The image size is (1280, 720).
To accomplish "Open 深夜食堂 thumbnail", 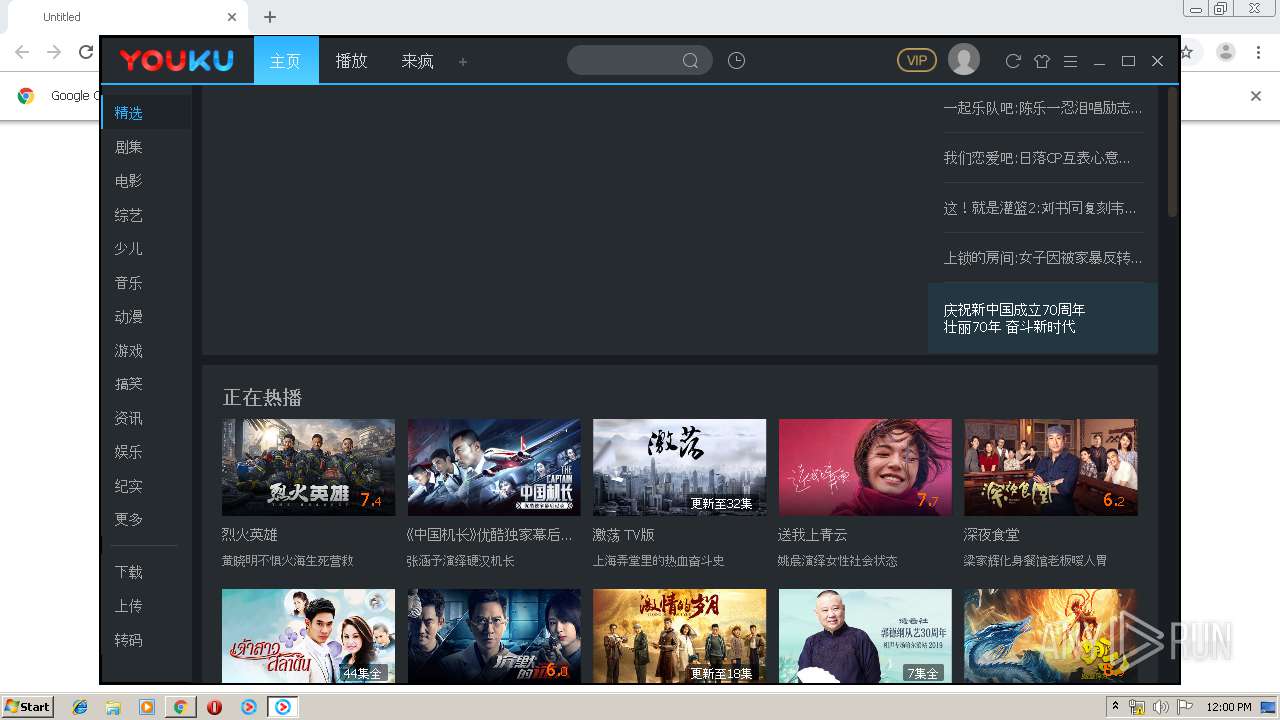I will pyautogui.click(x=1051, y=467).
